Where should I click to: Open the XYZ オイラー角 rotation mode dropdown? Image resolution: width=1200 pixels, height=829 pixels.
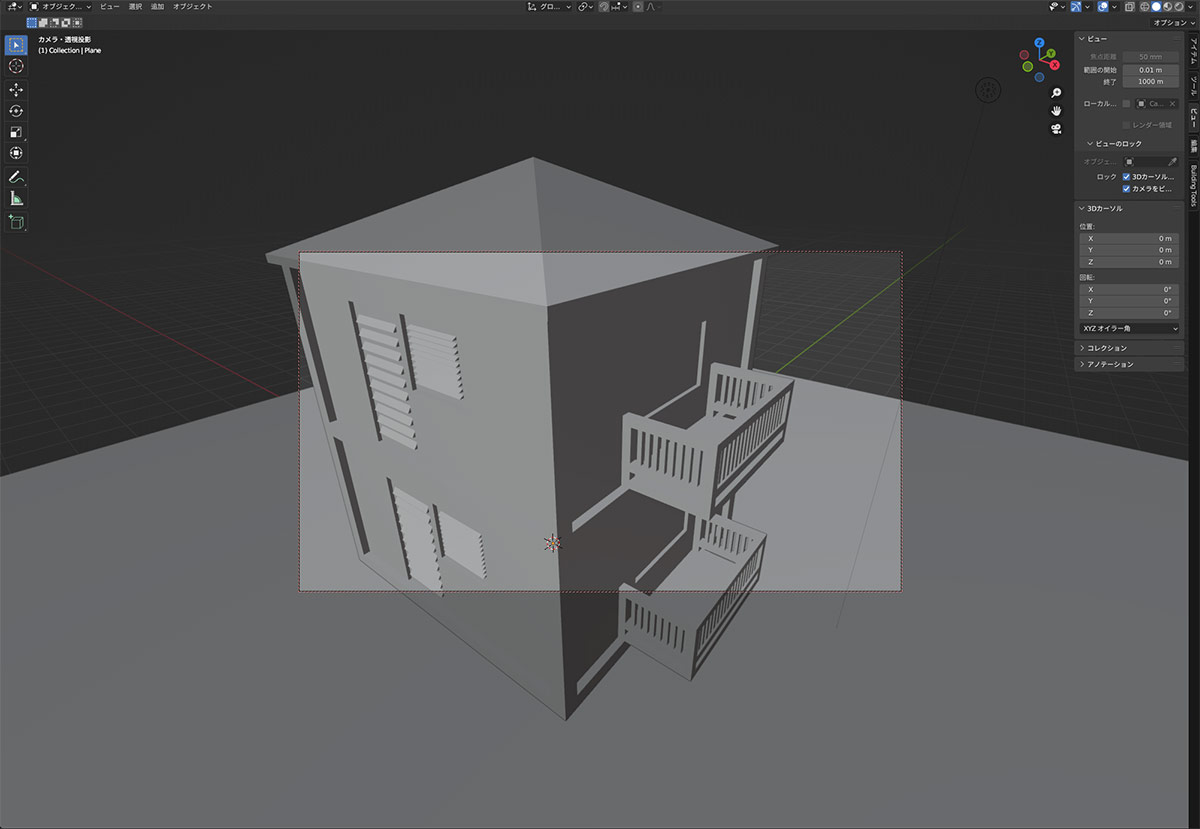click(x=1130, y=328)
